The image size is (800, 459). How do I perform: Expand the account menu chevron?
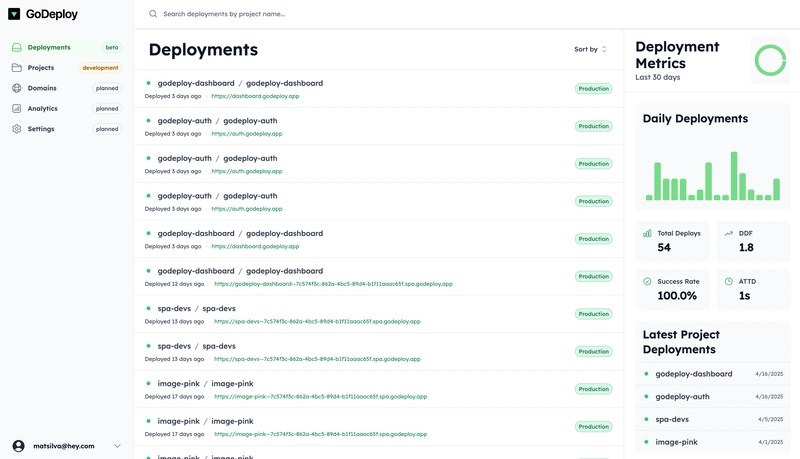pyautogui.click(x=117, y=446)
